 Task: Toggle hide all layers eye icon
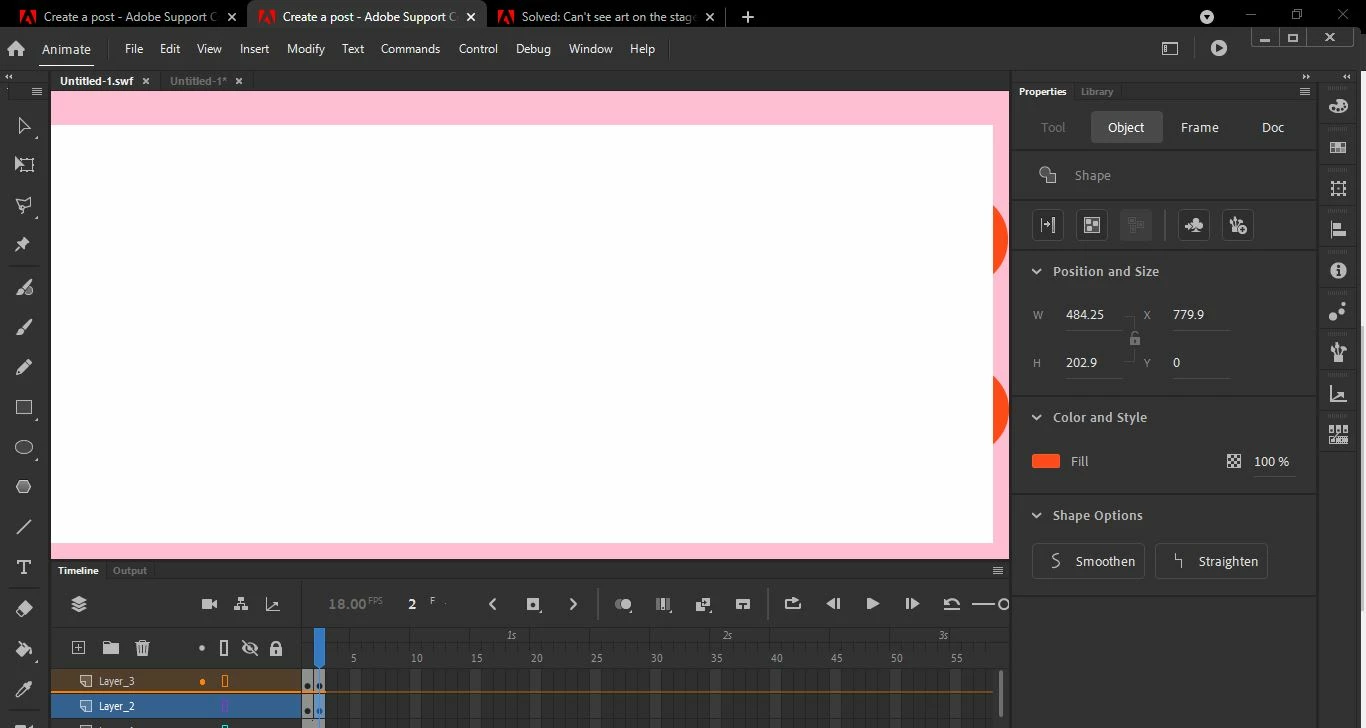click(x=250, y=648)
